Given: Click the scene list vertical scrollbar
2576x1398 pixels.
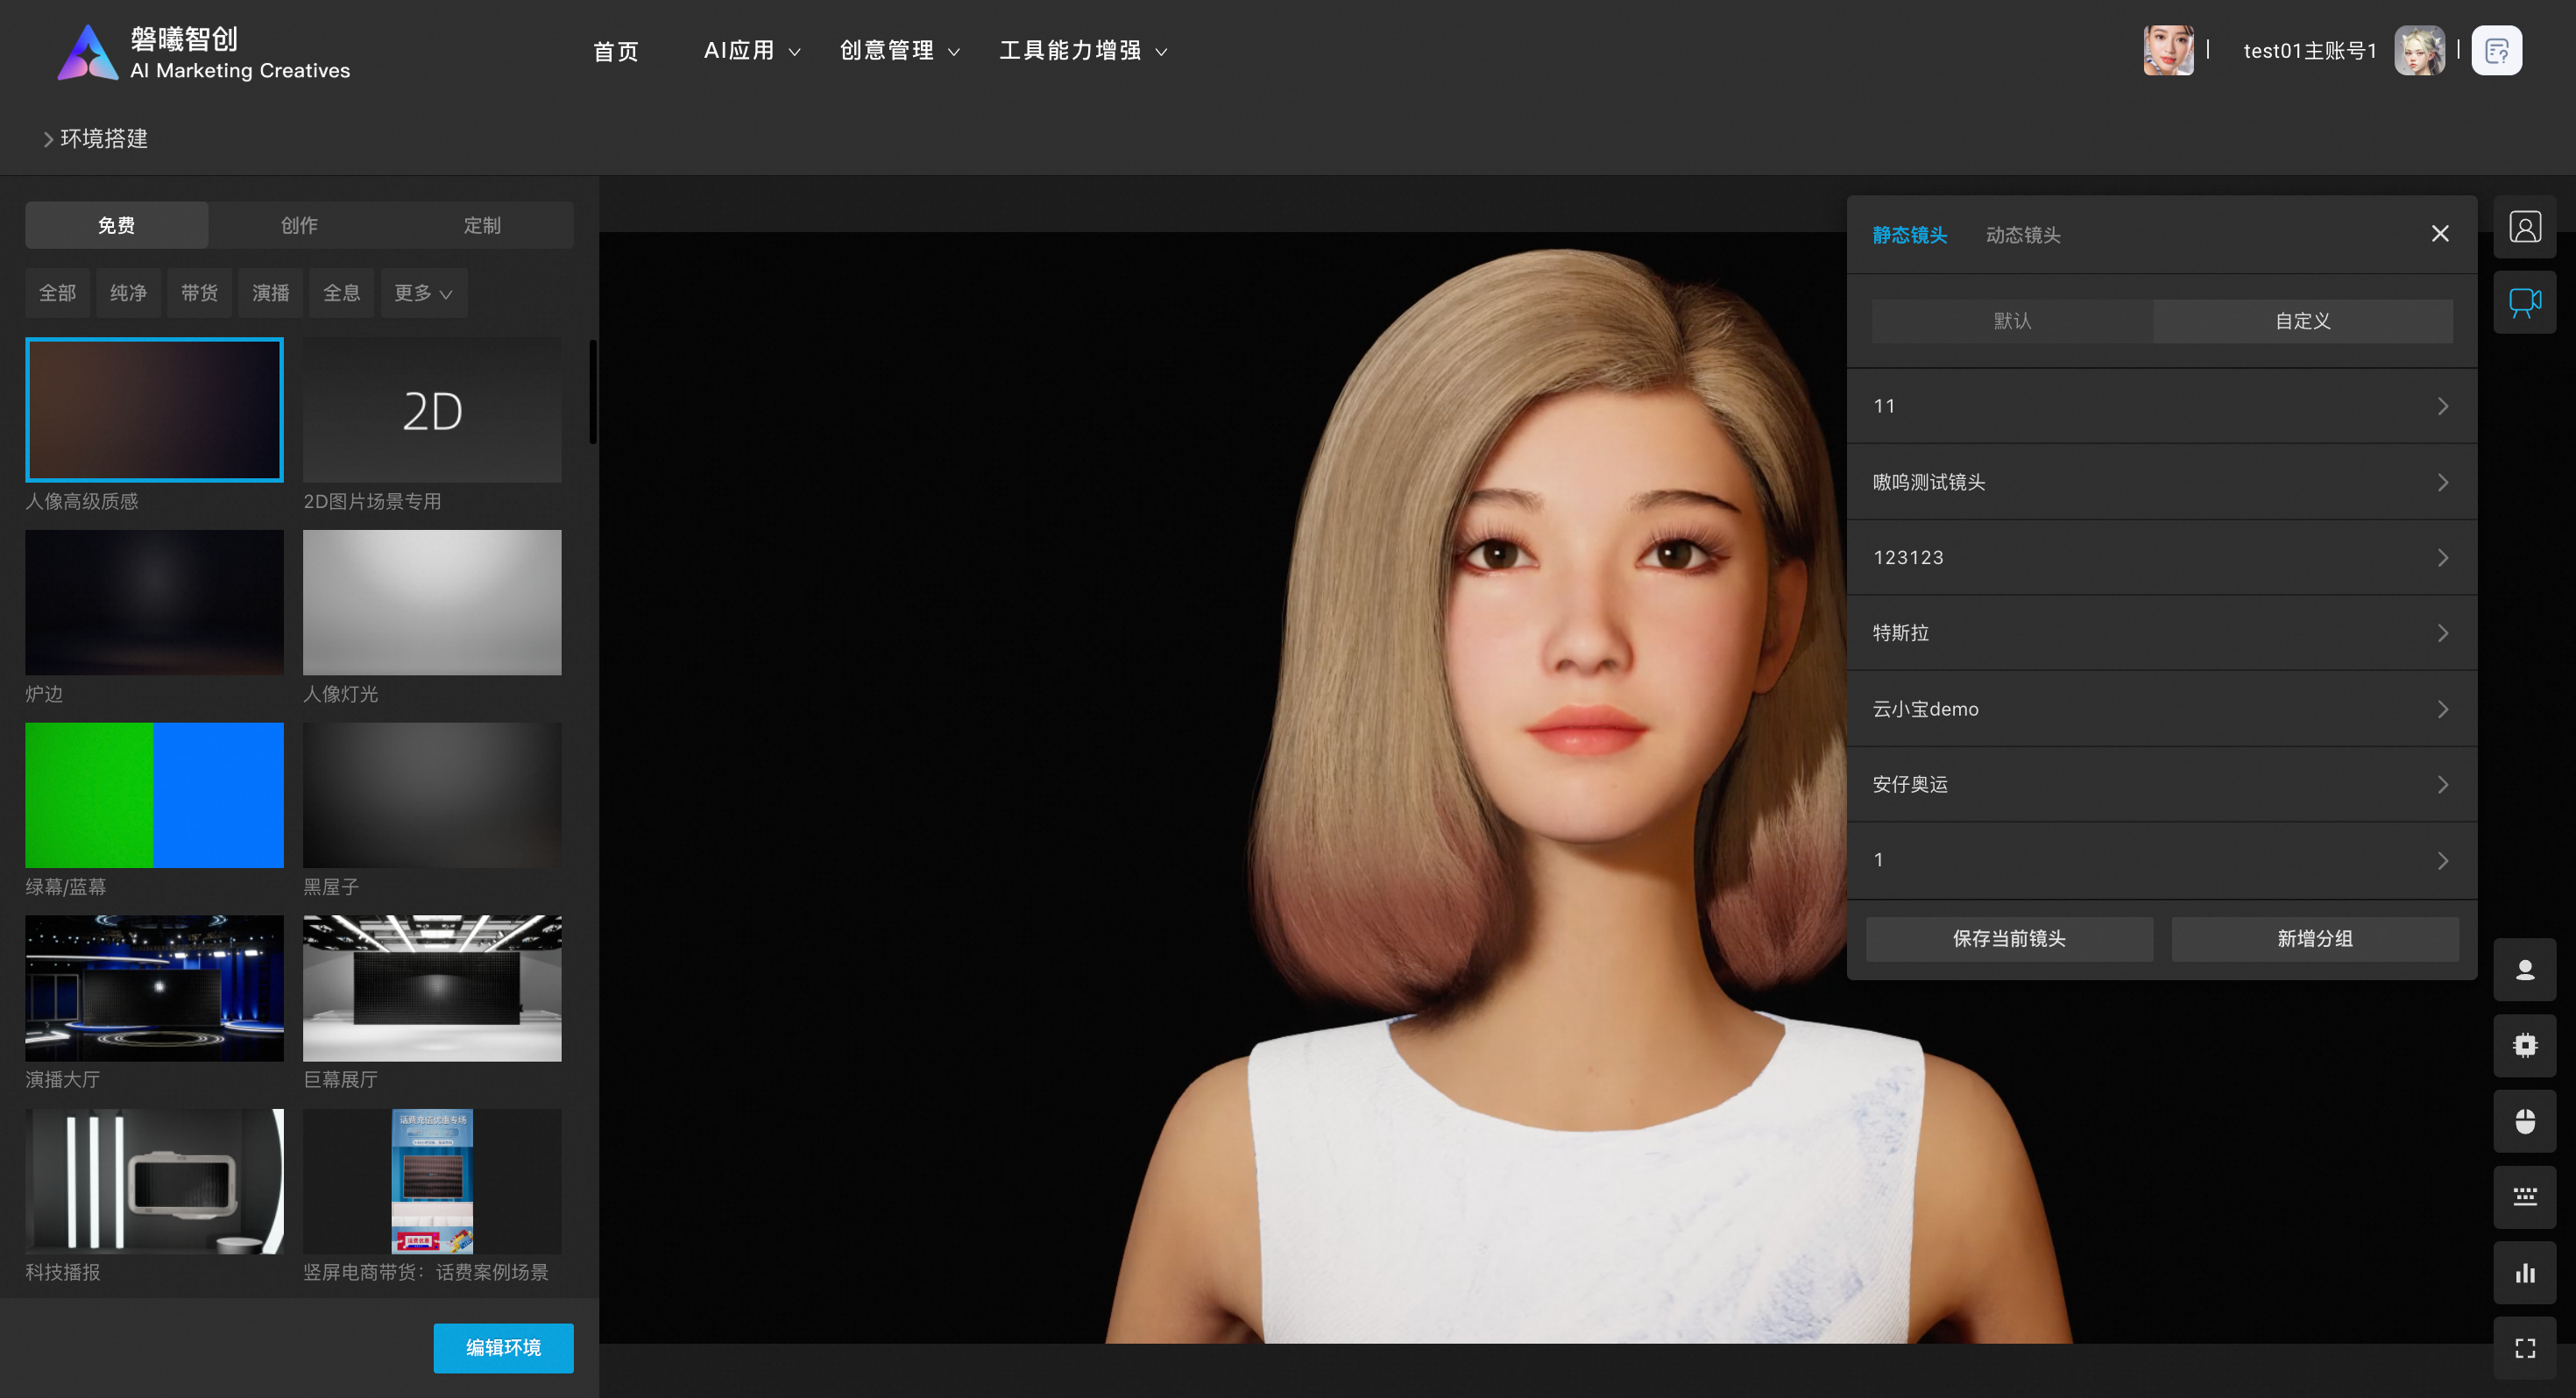Looking at the screenshot, I should click(x=593, y=392).
